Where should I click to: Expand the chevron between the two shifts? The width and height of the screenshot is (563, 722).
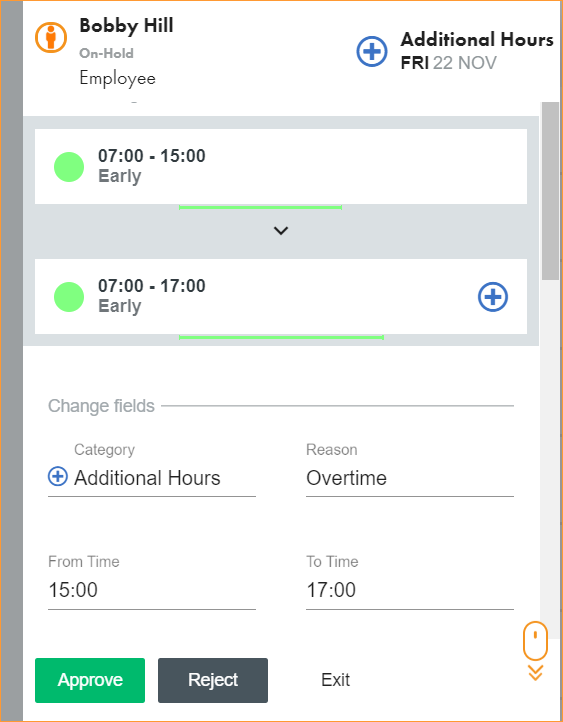(281, 230)
